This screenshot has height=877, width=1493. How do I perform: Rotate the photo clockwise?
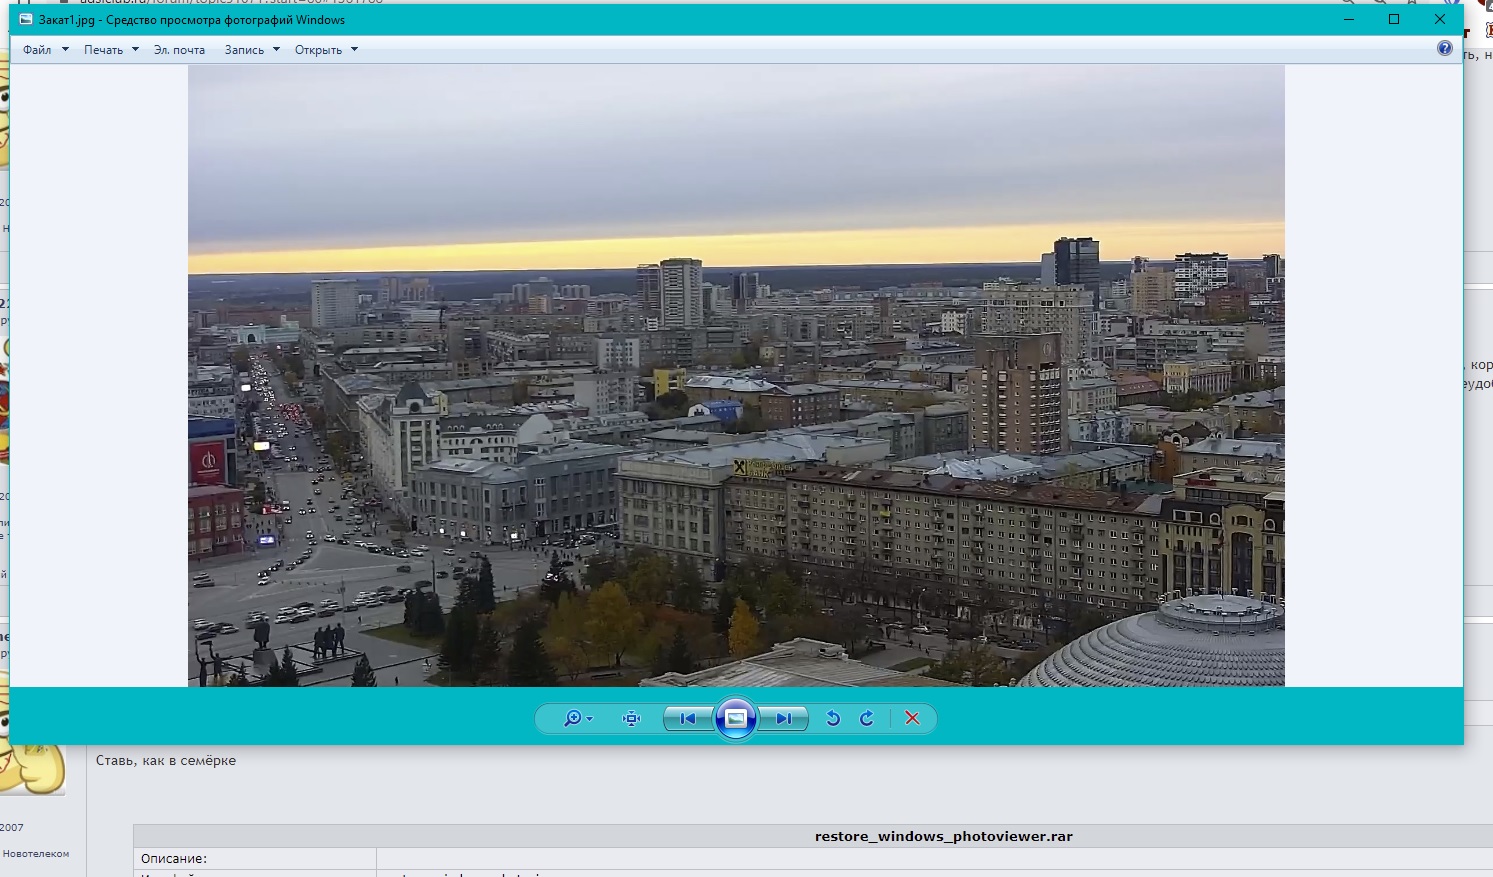pos(867,718)
